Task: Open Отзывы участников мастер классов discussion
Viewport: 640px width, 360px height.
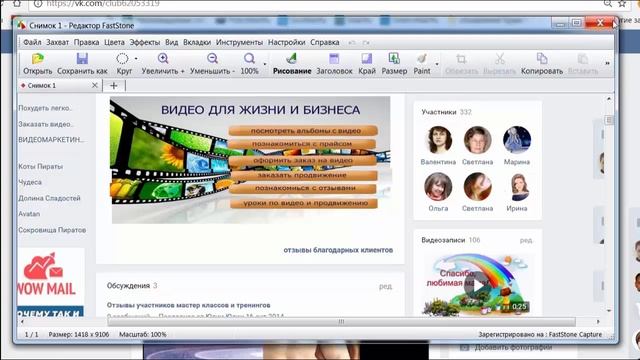Action: point(188,305)
